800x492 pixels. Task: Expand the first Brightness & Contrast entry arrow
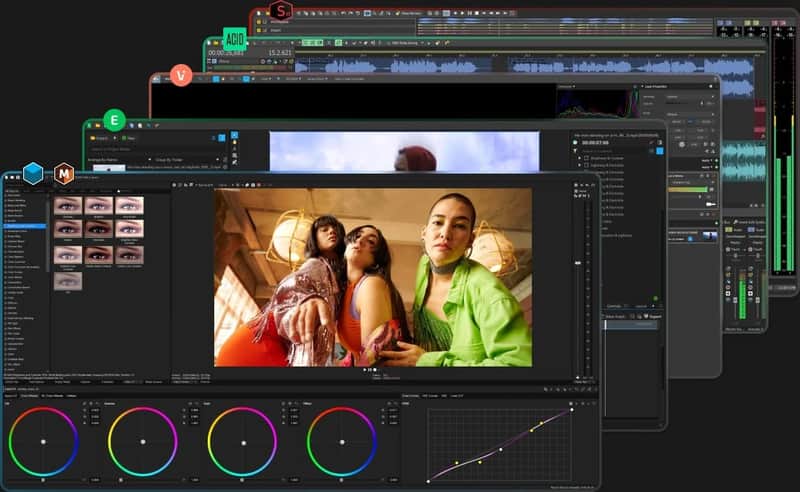pos(580,158)
